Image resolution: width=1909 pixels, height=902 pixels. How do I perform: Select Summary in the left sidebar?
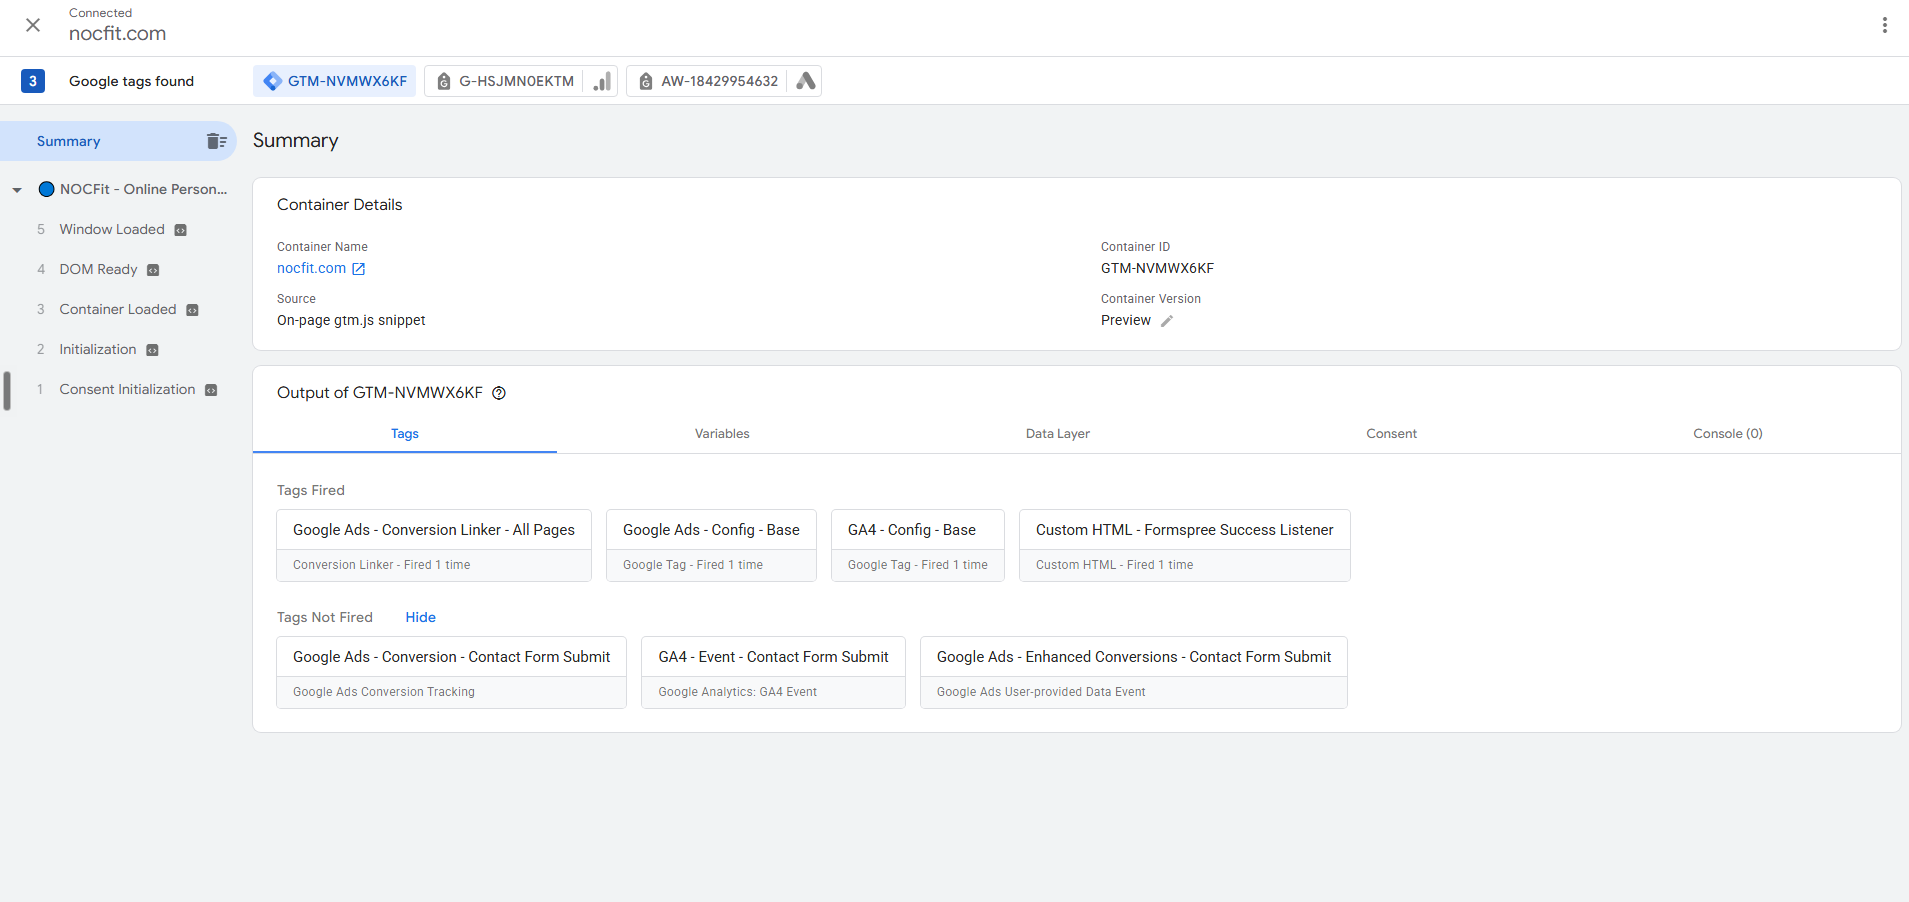point(118,141)
